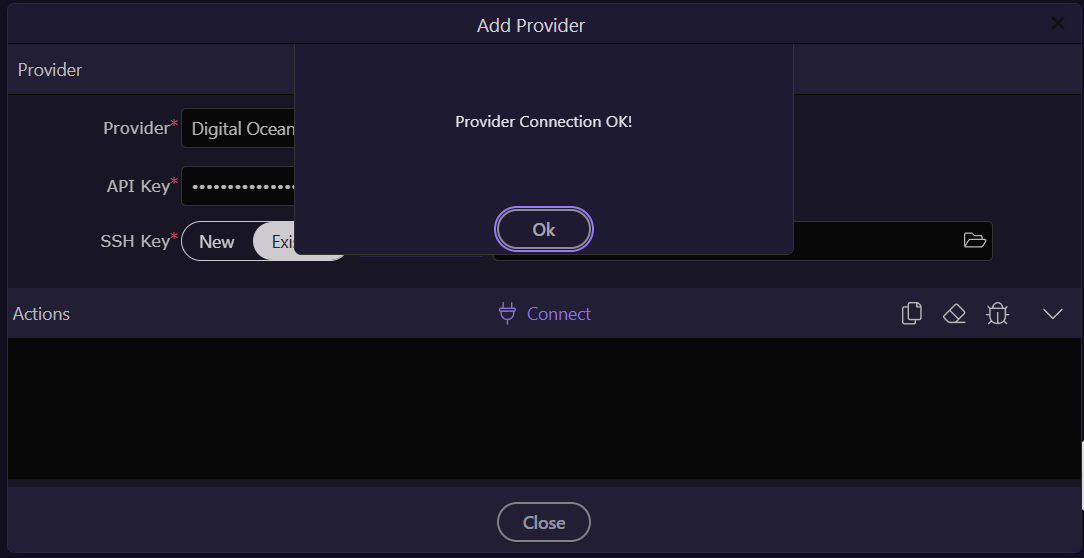Click the SSH Key field label
Screen dimensions: 1084x558
pyautogui.click(x=135, y=241)
